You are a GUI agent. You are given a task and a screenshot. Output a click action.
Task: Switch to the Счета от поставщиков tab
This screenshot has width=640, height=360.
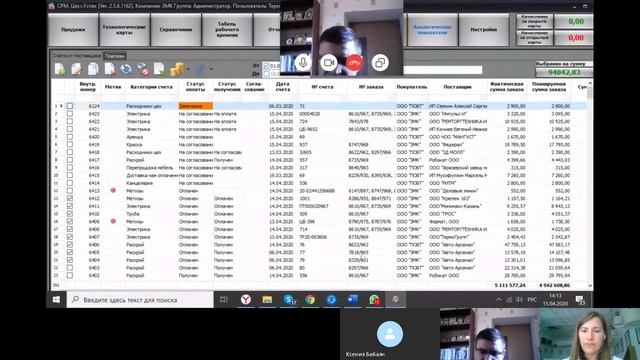point(77,56)
